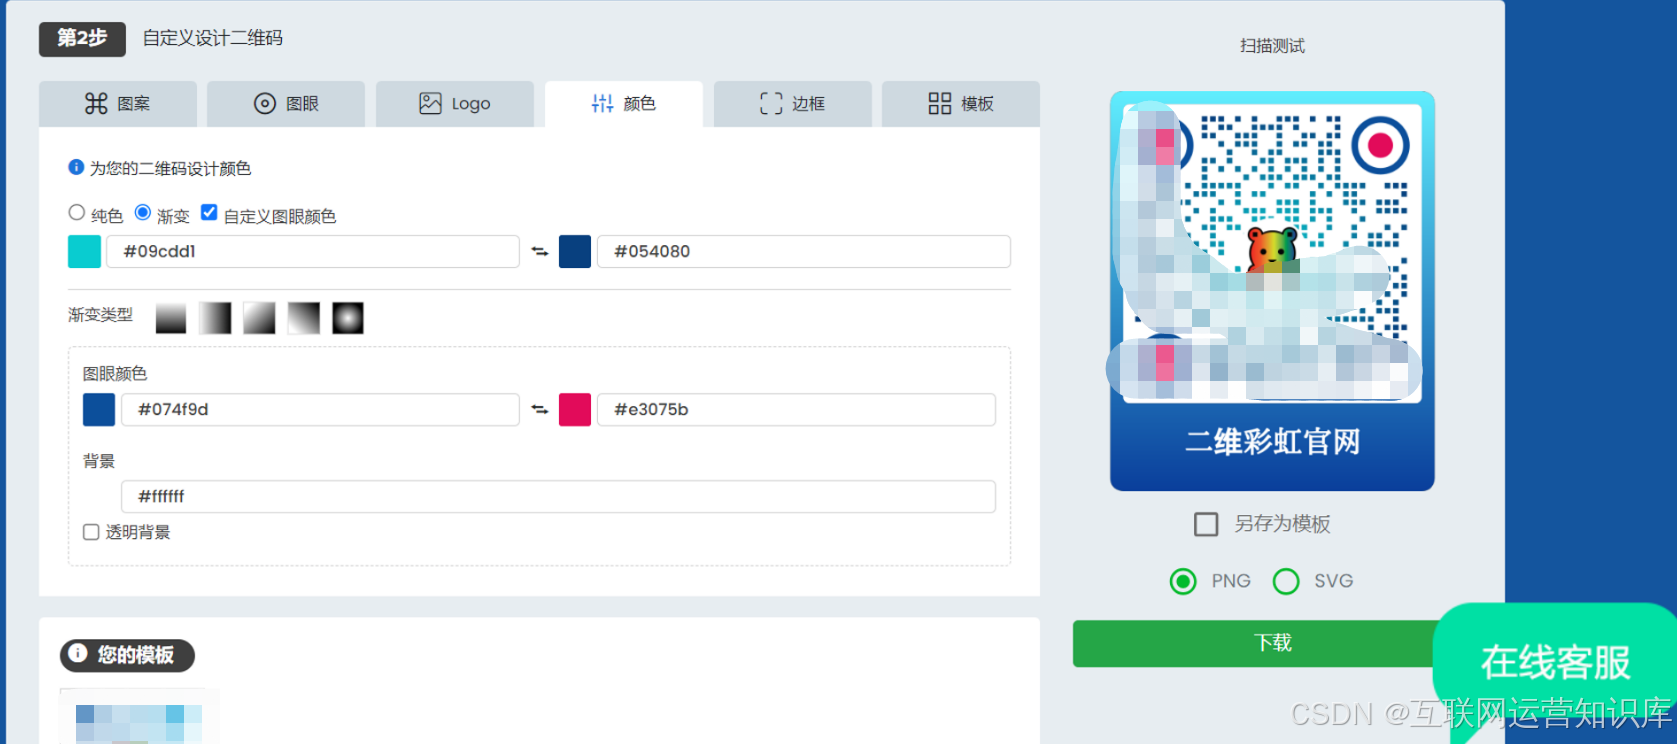The image size is (1677, 744).
Task: Open the Logo tab
Action: (455, 104)
